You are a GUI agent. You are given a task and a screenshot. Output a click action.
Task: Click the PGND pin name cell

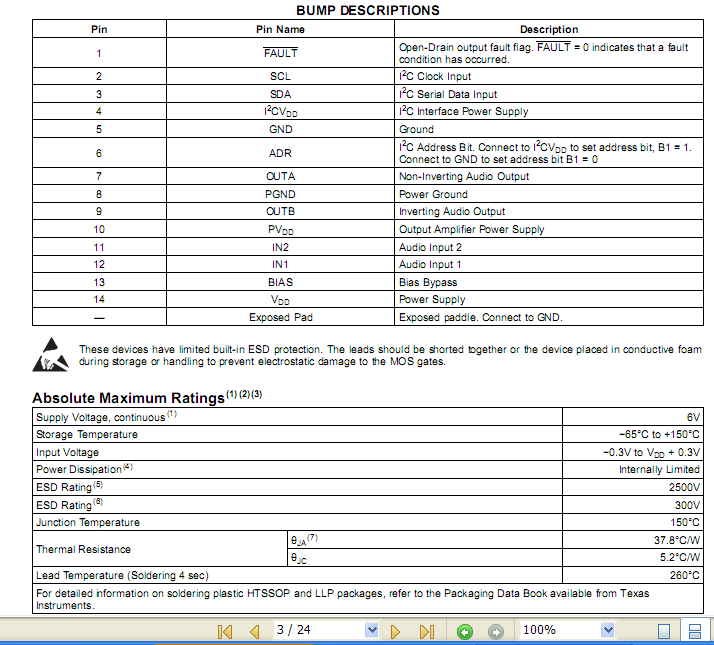[280, 194]
